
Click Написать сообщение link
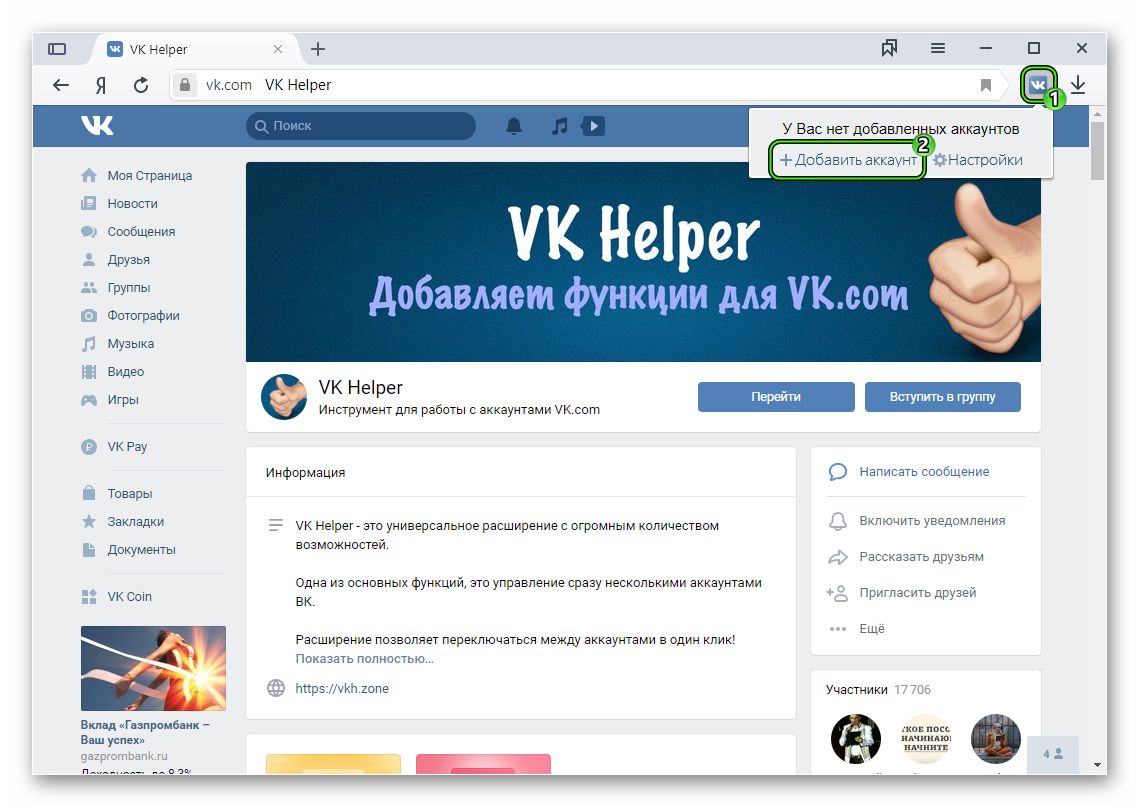coord(924,472)
